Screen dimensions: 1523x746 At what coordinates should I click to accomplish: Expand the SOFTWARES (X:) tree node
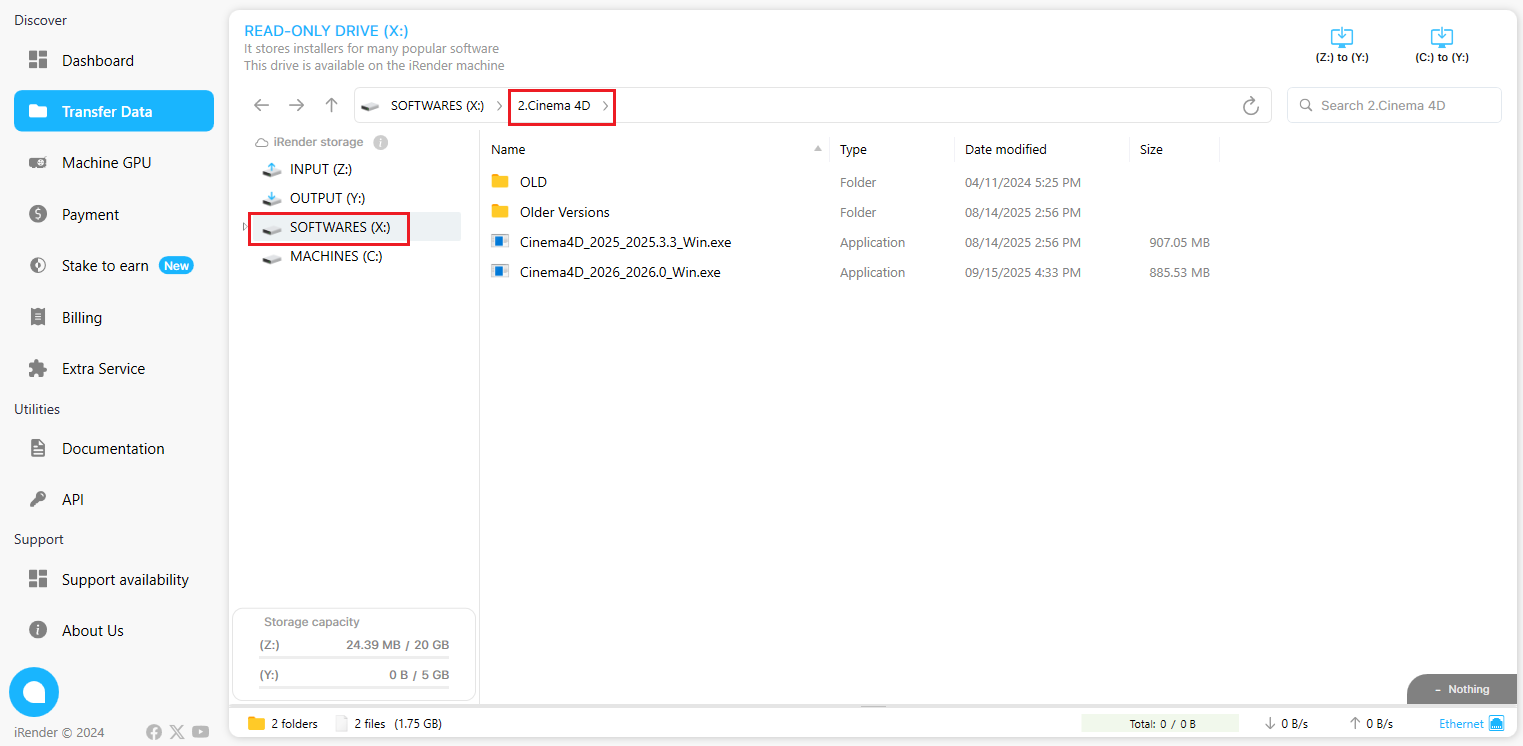244,228
